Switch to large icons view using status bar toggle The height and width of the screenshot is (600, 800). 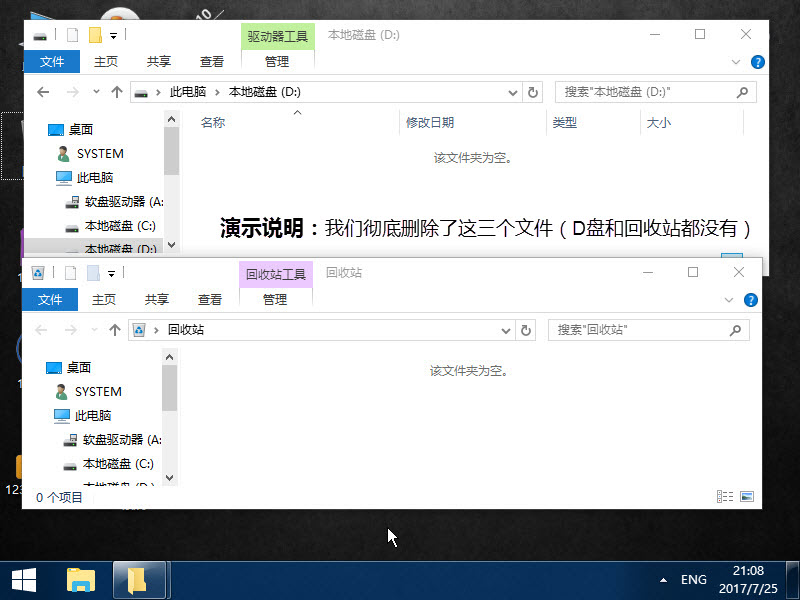click(748, 497)
